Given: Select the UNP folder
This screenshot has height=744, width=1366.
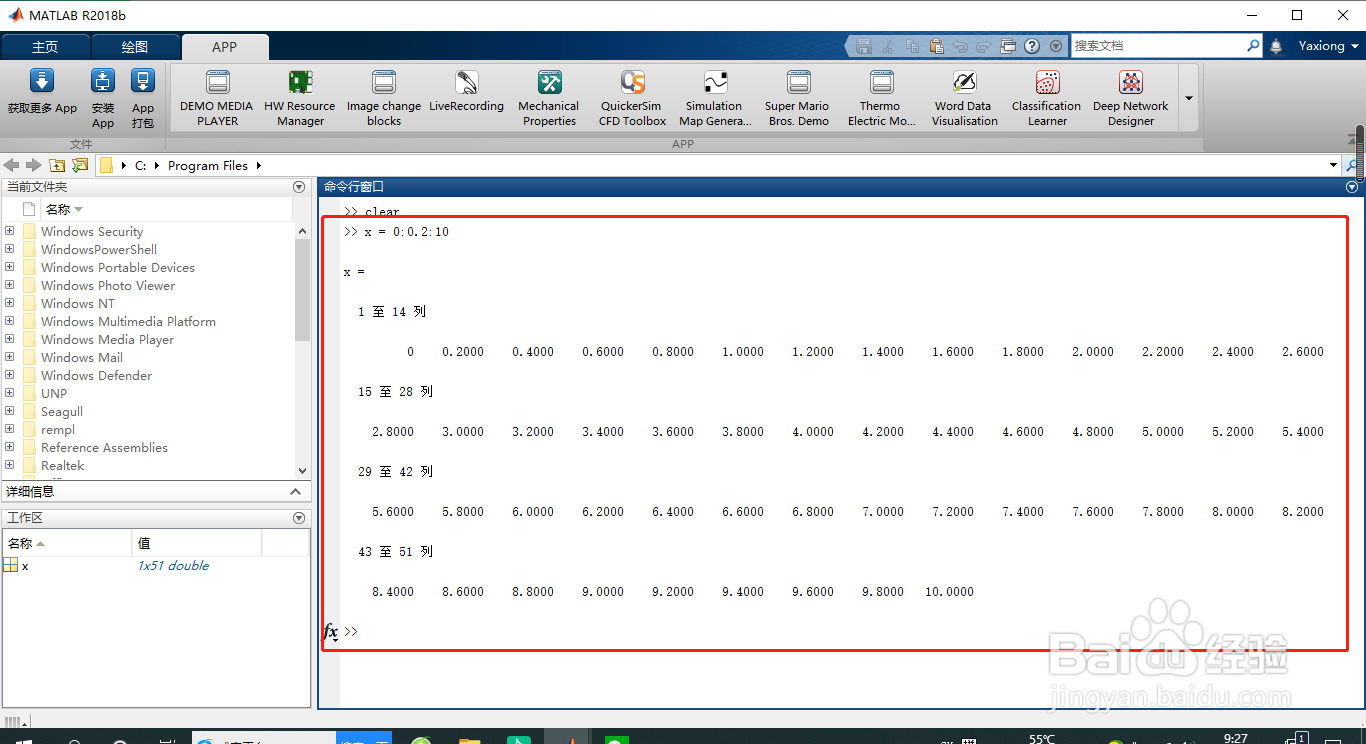Looking at the screenshot, I should click(x=54, y=394).
